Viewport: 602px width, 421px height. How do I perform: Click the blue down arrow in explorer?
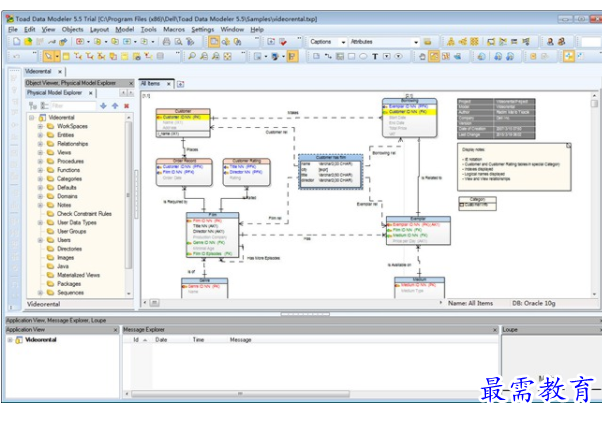pyautogui.click(x=103, y=106)
